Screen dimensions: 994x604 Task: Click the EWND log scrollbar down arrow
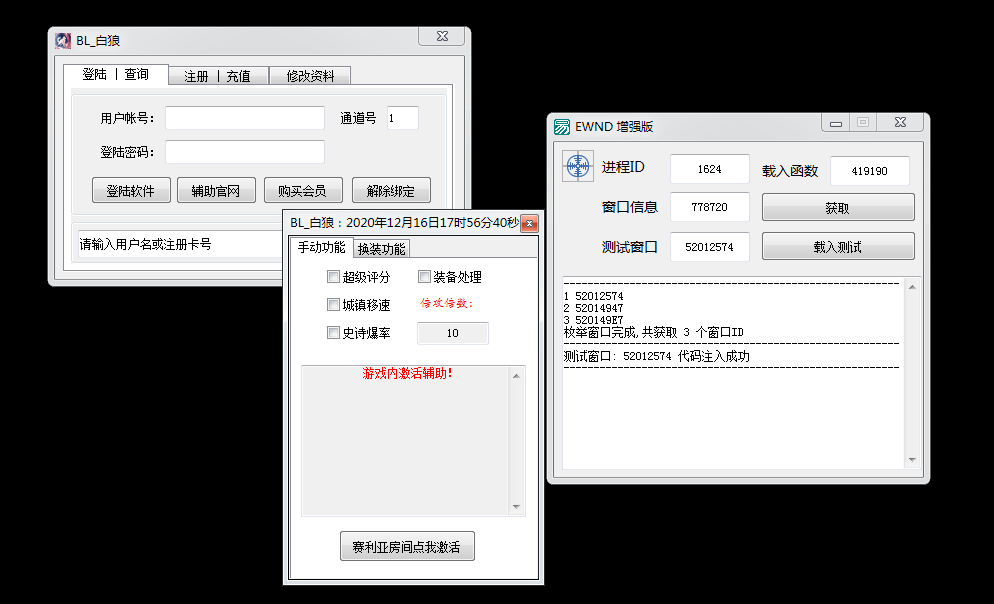pyautogui.click(x=911, y=460)
